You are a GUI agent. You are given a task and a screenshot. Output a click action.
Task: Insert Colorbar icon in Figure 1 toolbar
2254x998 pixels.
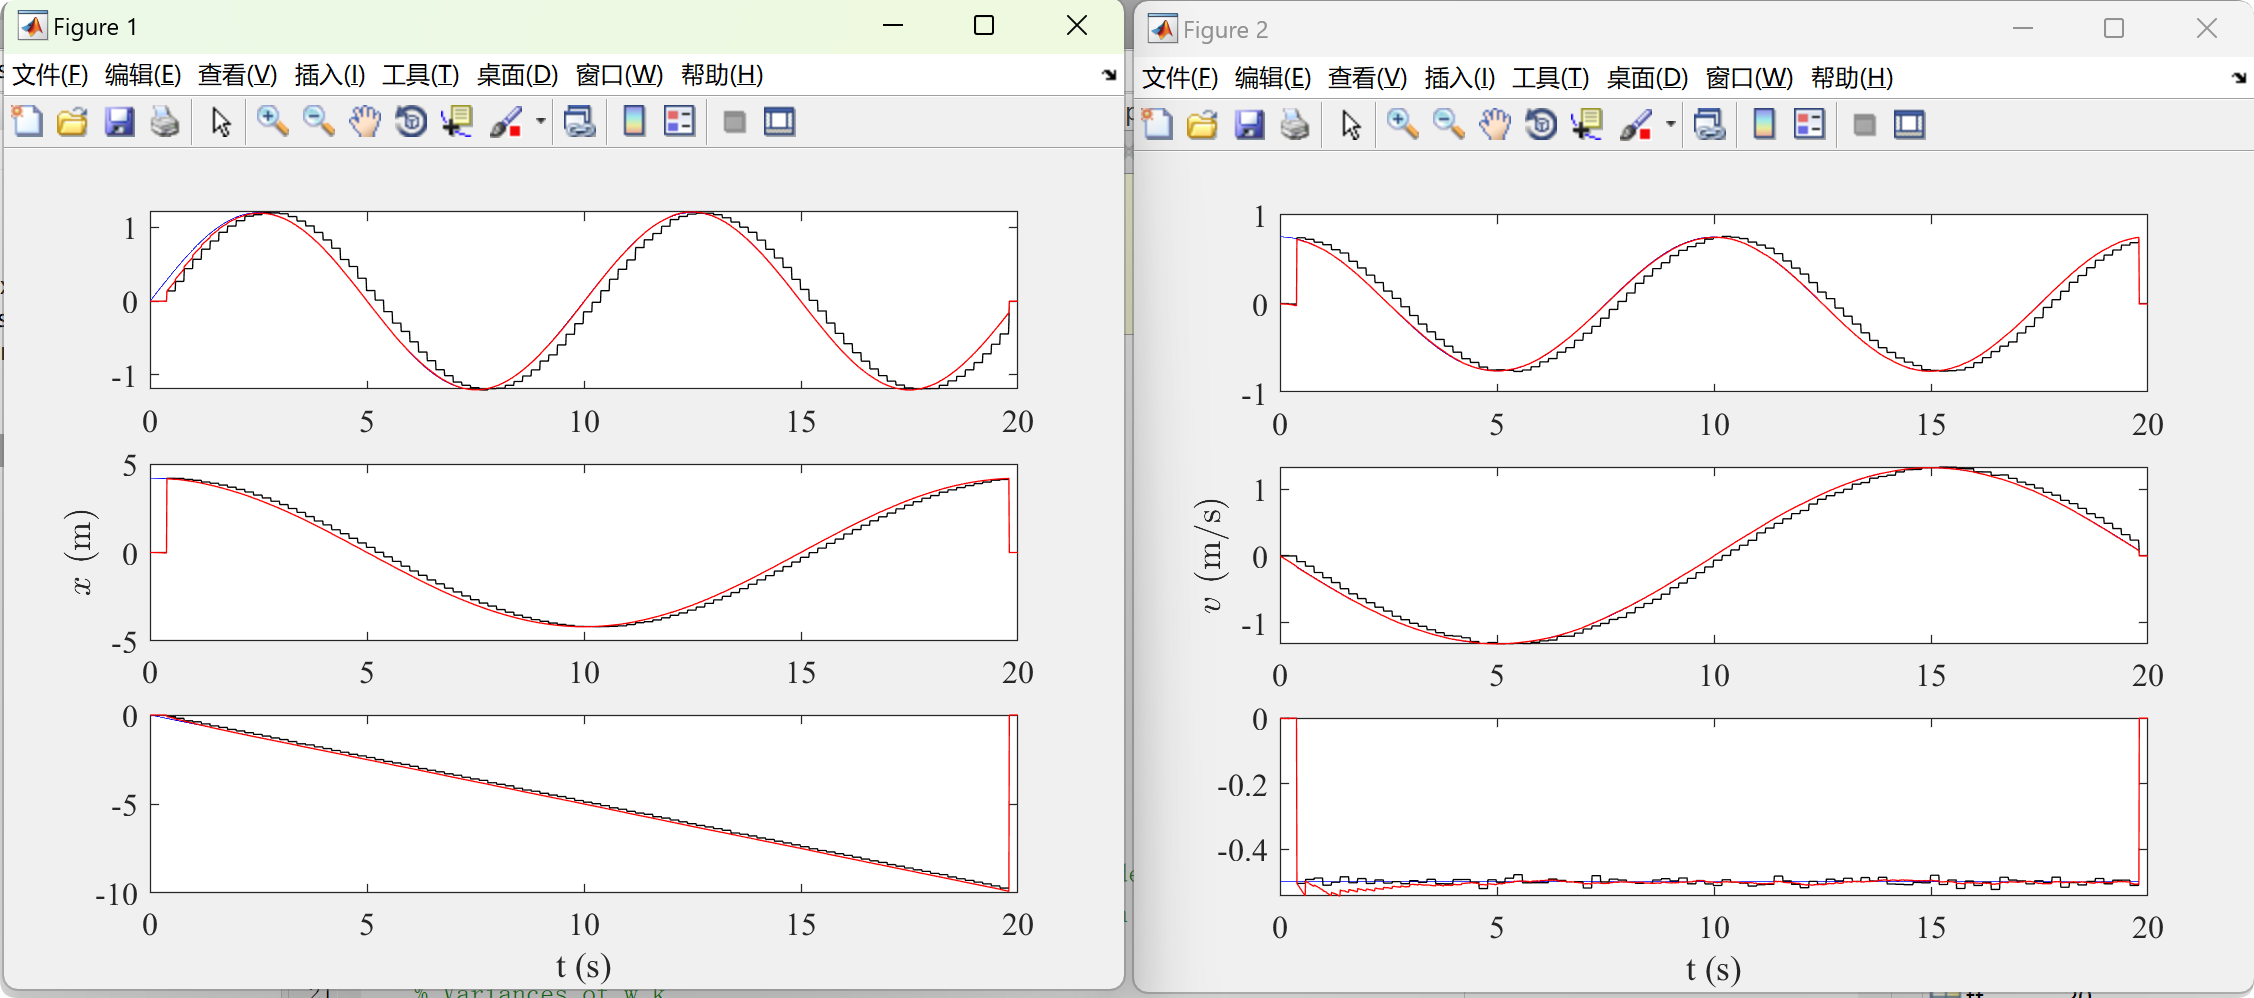click(x=634, y=122)
